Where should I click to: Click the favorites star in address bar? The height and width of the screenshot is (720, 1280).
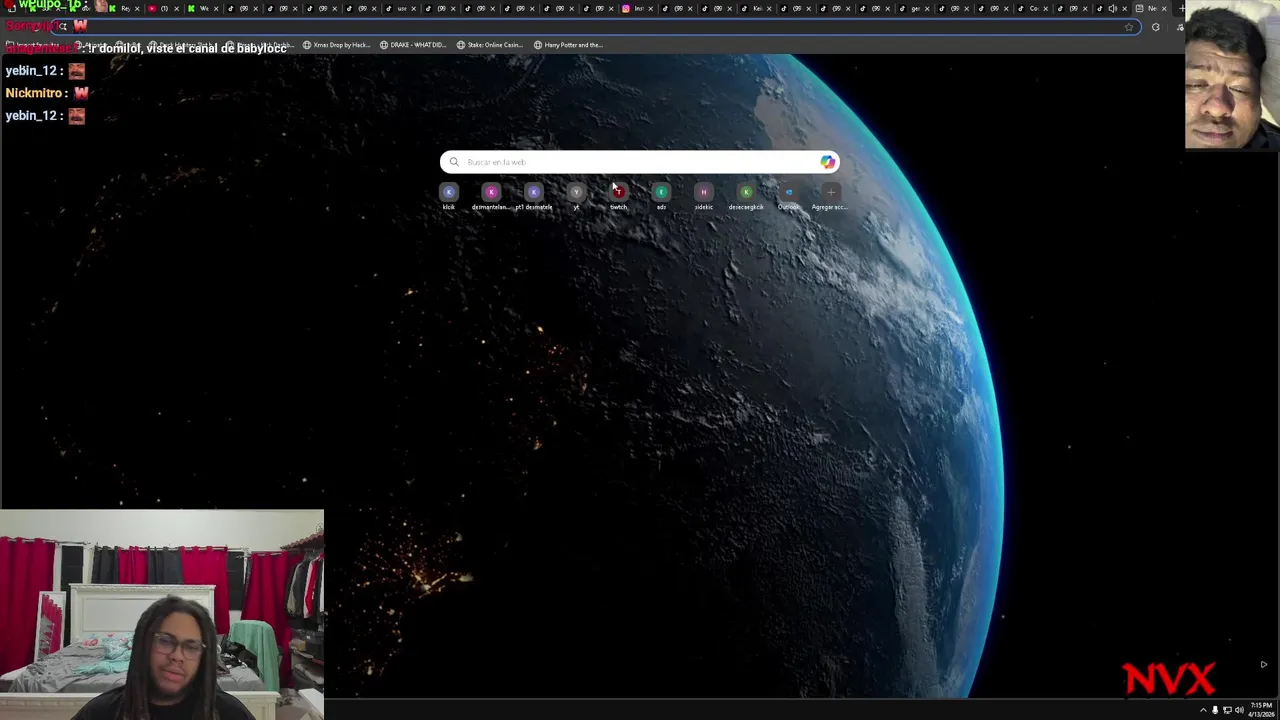(1129, 27)
